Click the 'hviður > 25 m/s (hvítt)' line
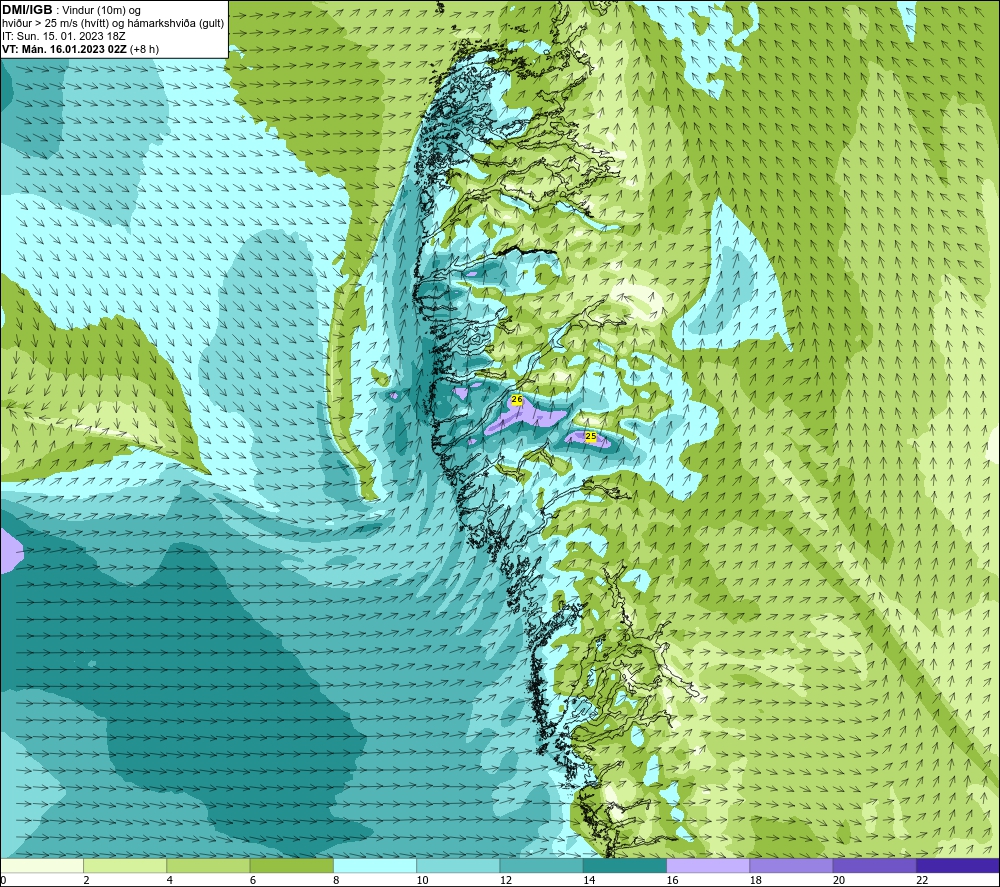 [113, 24]
